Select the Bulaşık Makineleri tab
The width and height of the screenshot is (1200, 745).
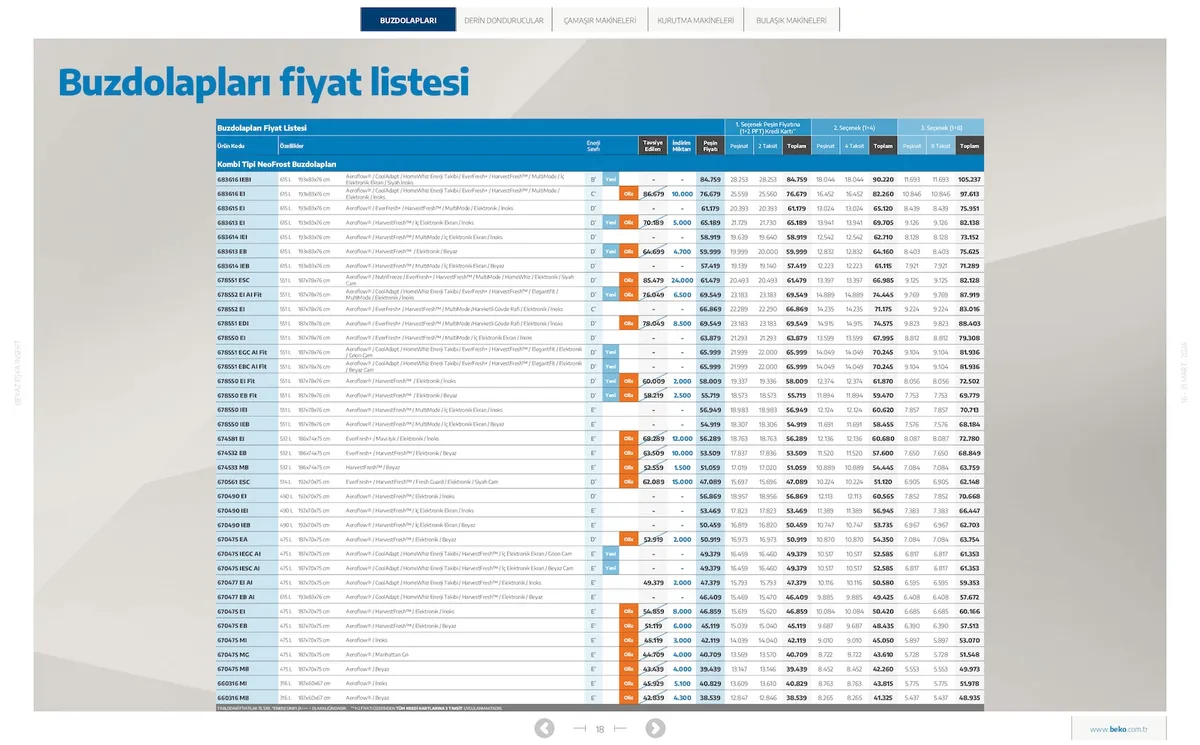[x=791, y=20]
